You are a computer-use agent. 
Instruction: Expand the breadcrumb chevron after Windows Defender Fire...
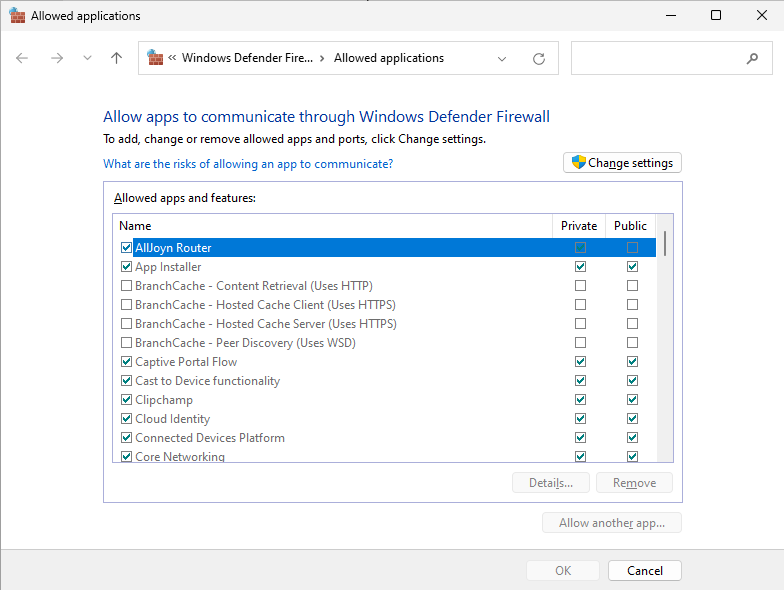pyautogui.click(x=322, y=58)
